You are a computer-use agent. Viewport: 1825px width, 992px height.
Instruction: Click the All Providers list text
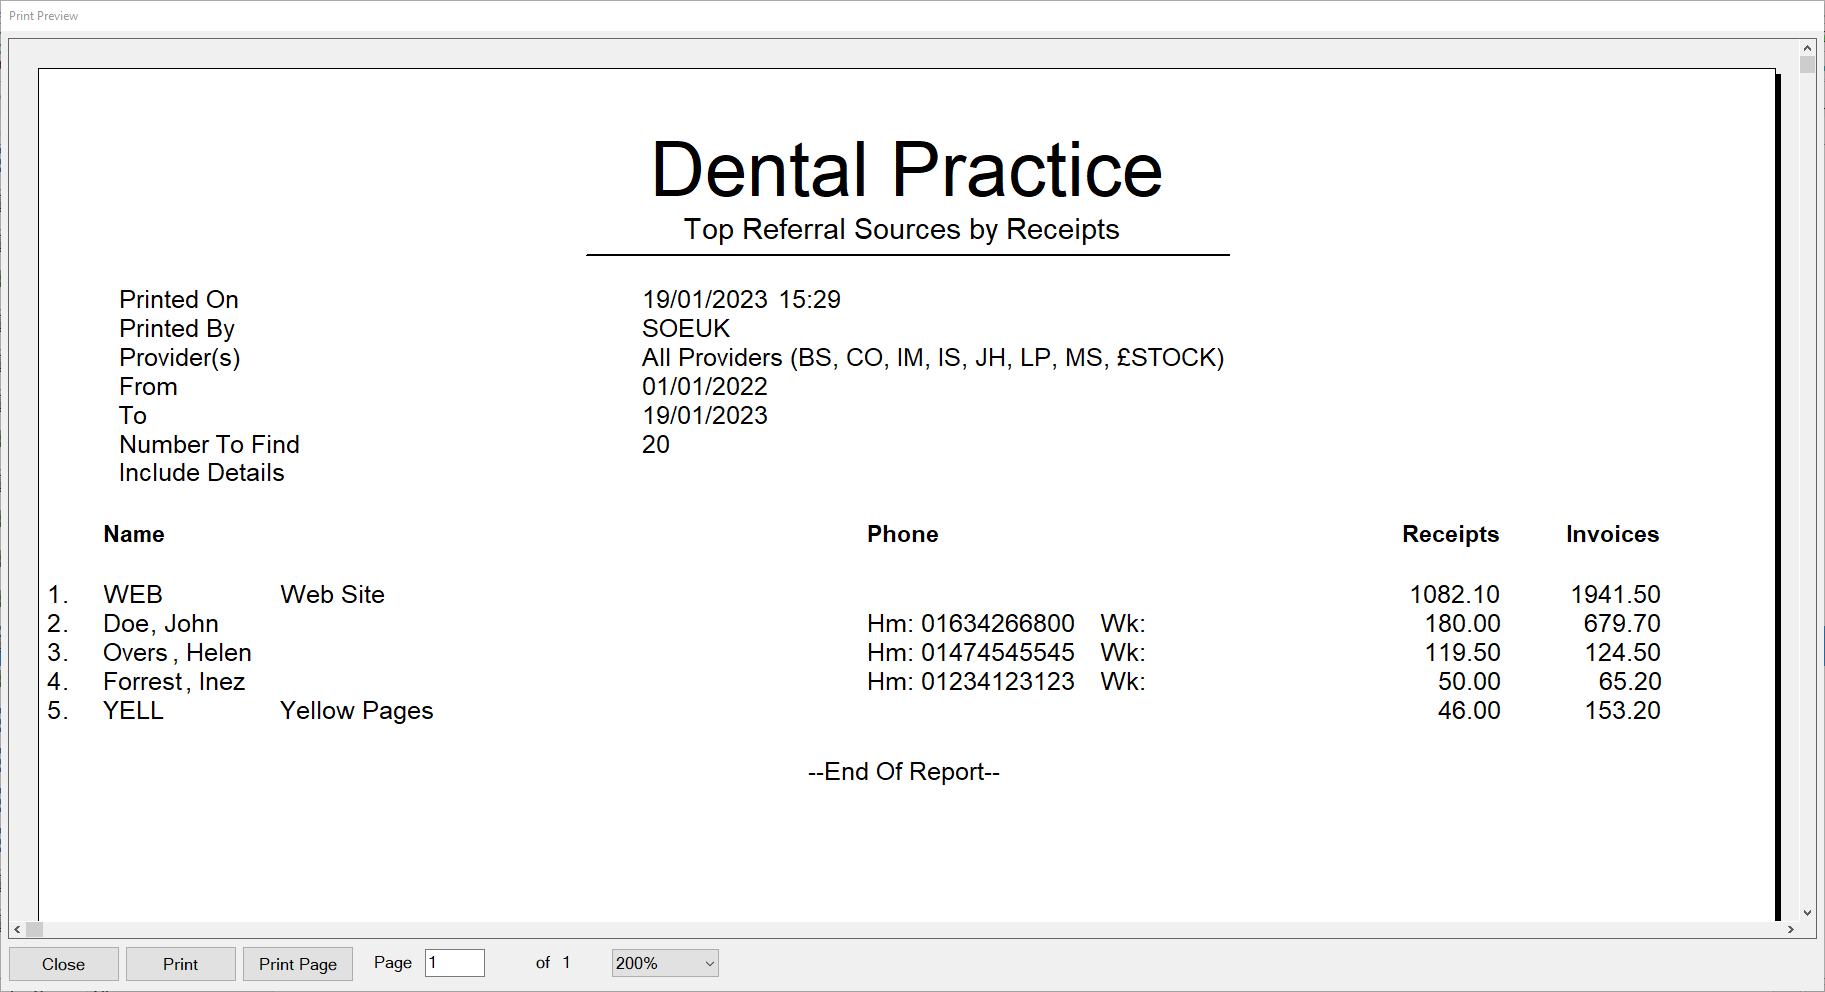933,357
